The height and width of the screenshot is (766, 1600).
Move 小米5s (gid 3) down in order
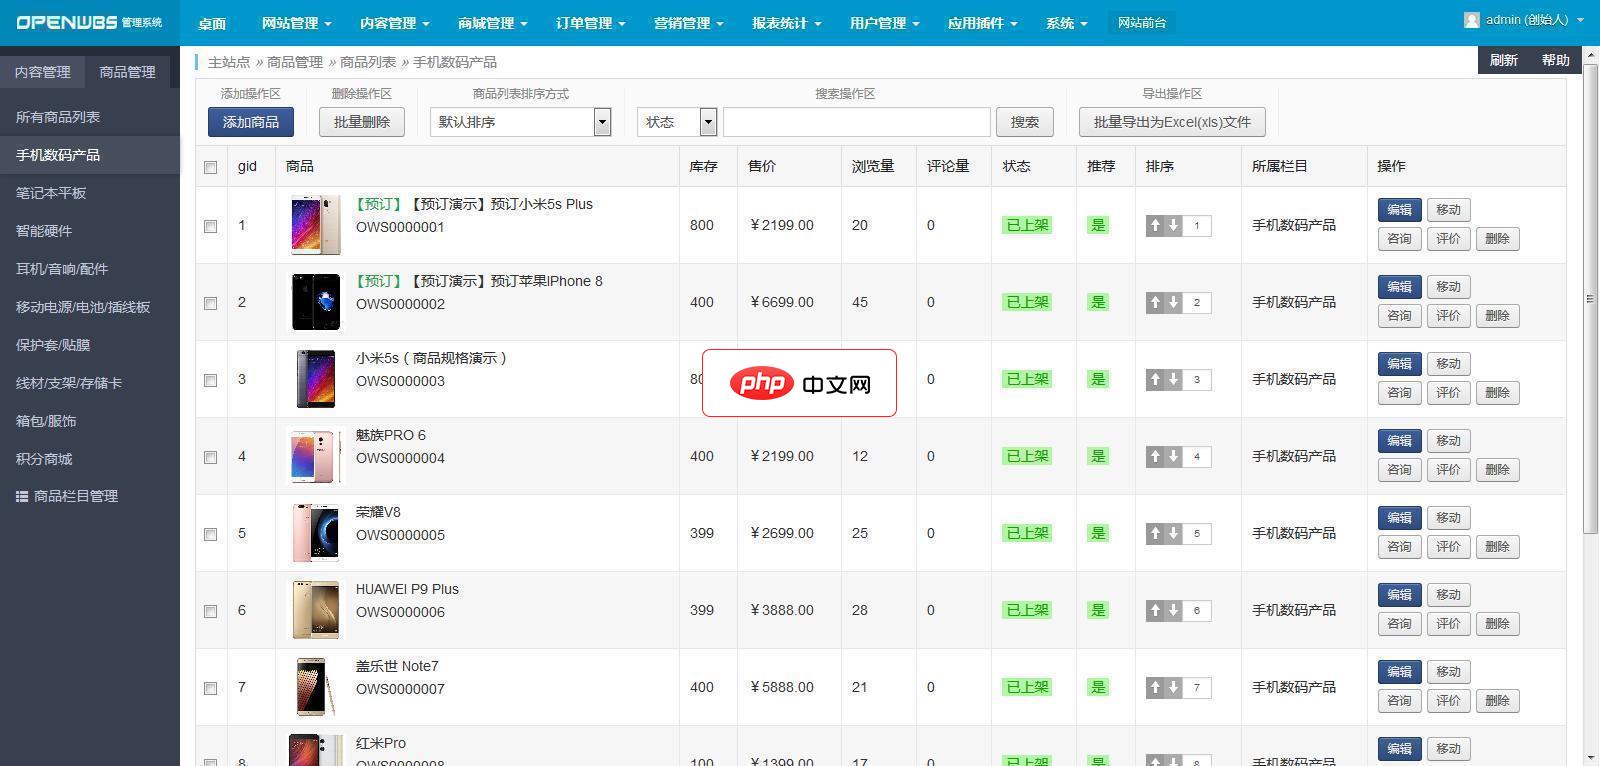[x=1173, y=380]
